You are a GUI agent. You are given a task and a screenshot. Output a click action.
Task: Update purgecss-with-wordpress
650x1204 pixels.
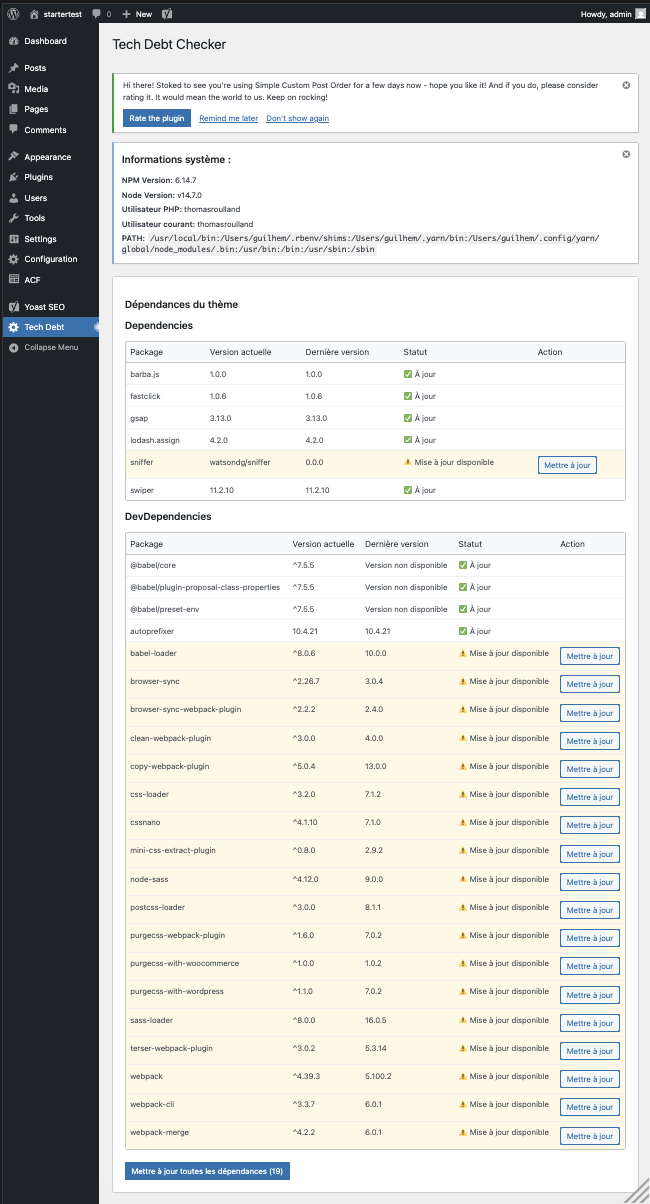[x=589, y=995]
